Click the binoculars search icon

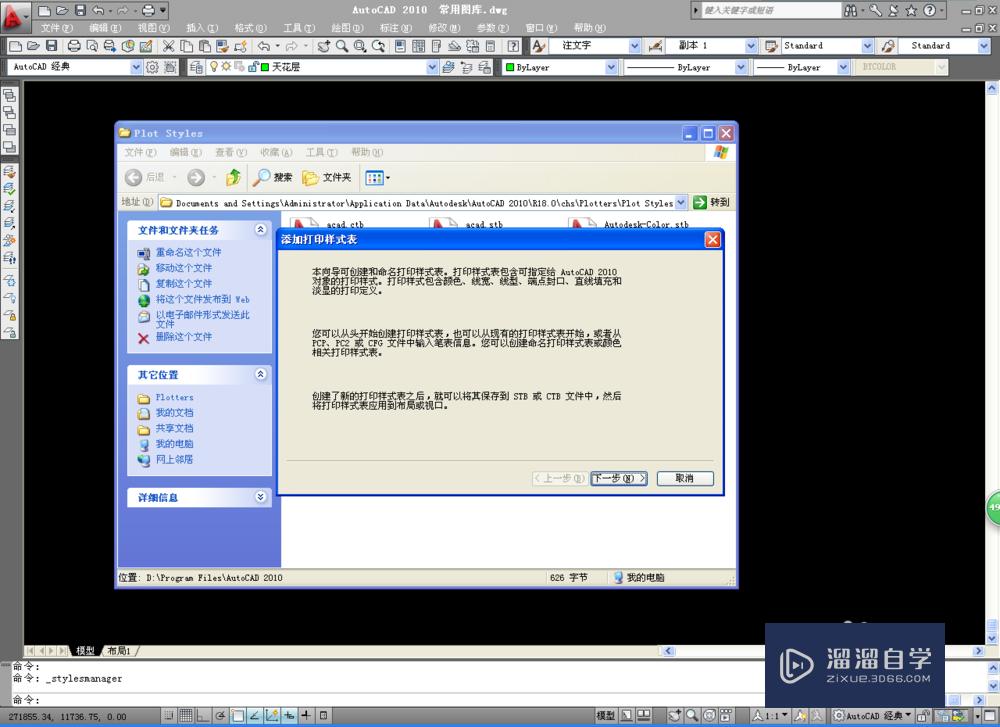tap(851, 10)
